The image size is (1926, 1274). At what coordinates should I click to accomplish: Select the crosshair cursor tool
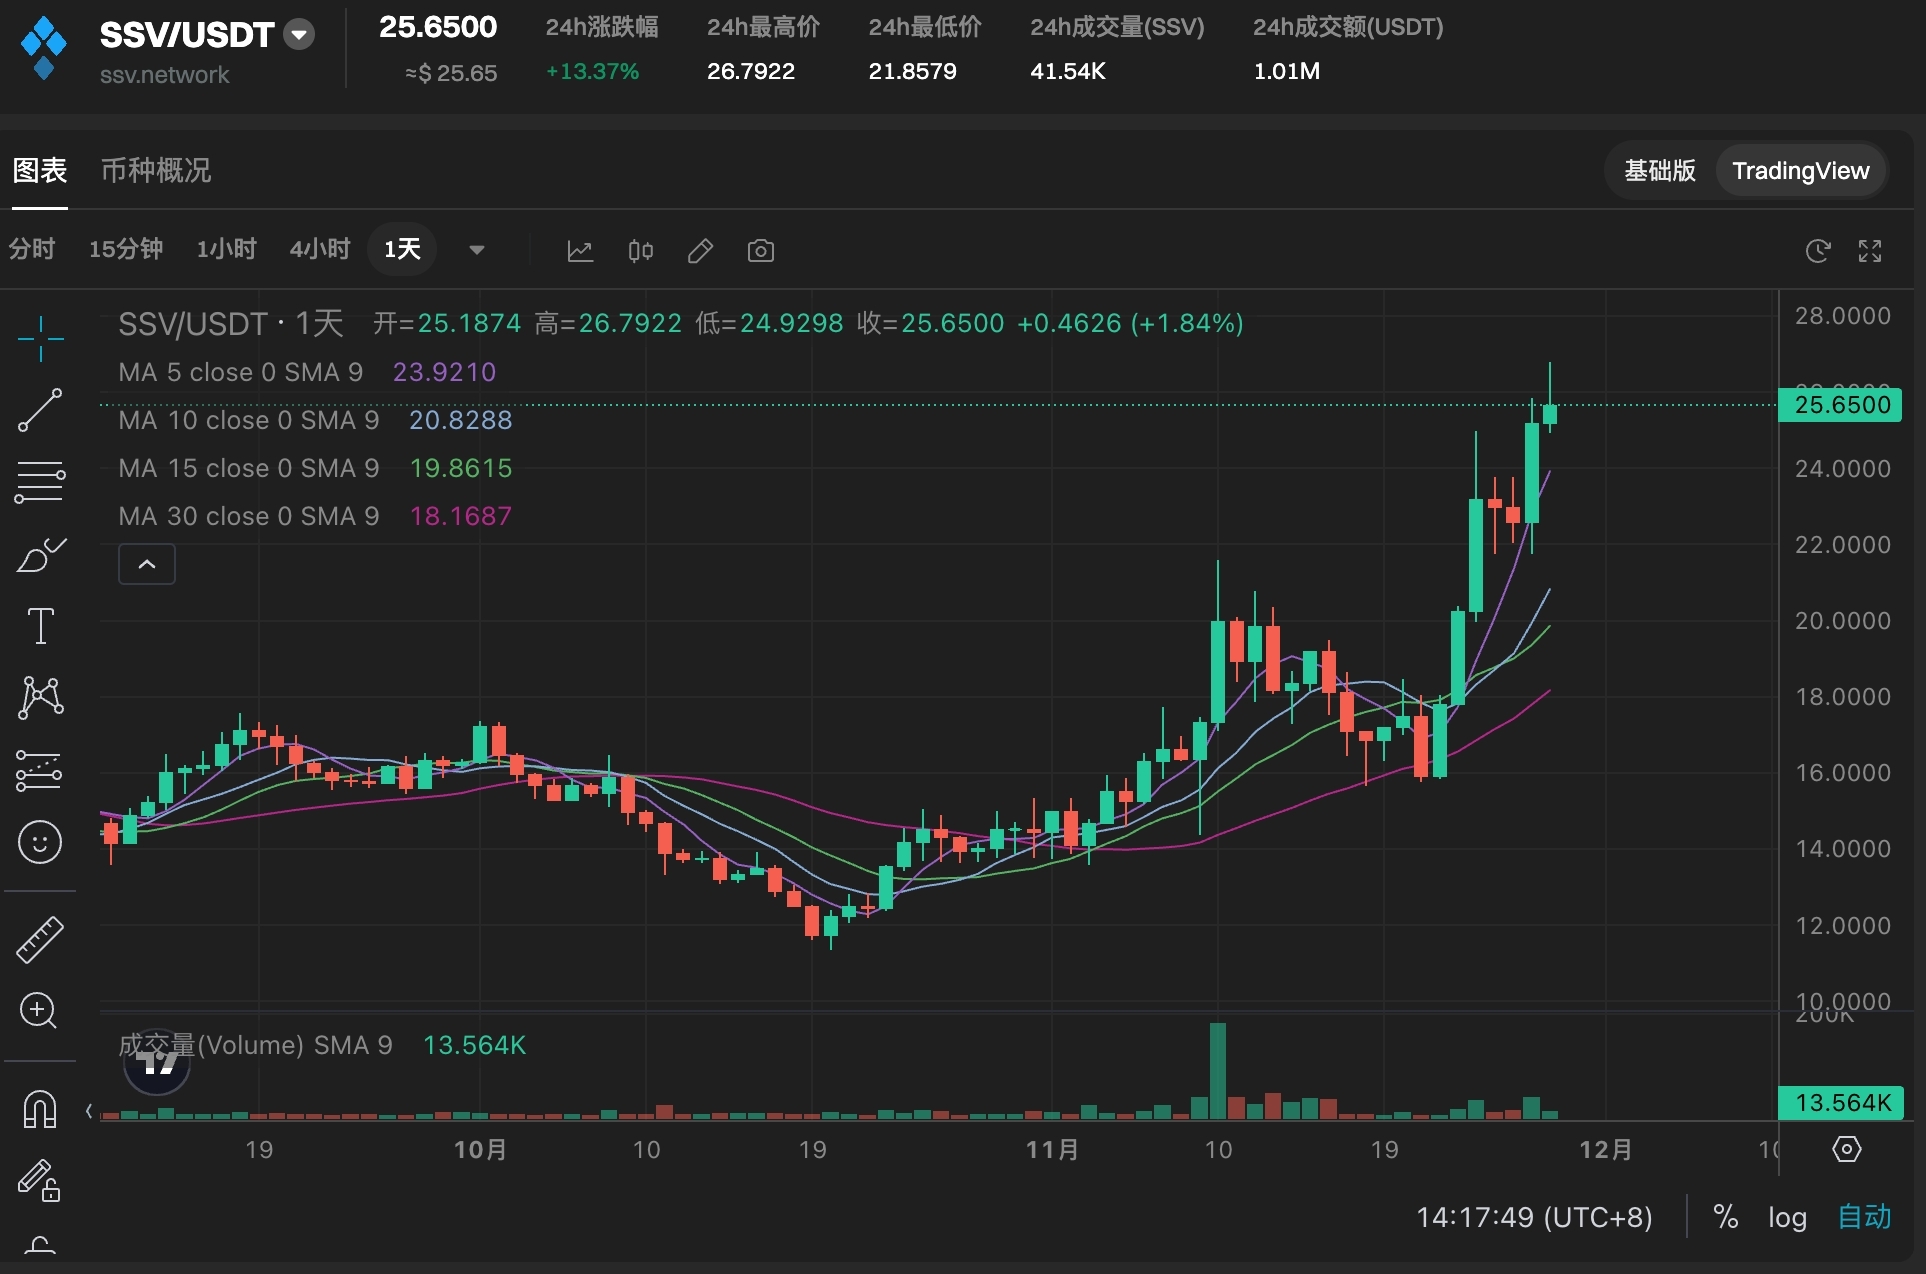pyautogui.click(x=40, y=338)
